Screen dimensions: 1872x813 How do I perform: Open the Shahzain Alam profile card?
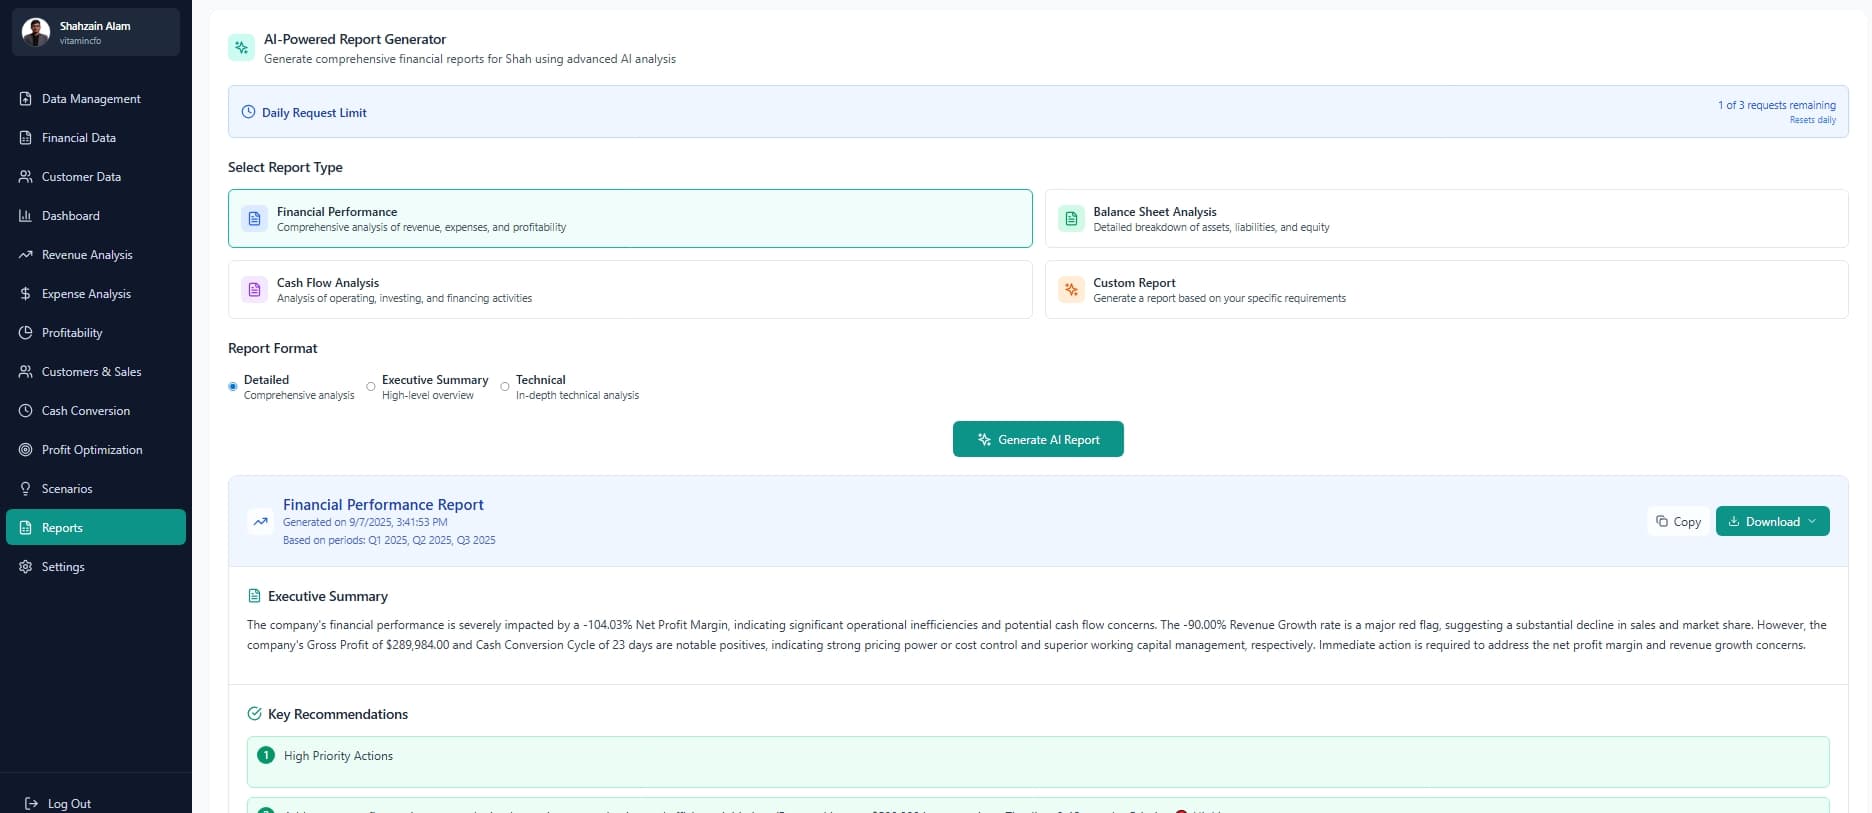(x=96, y=32)
